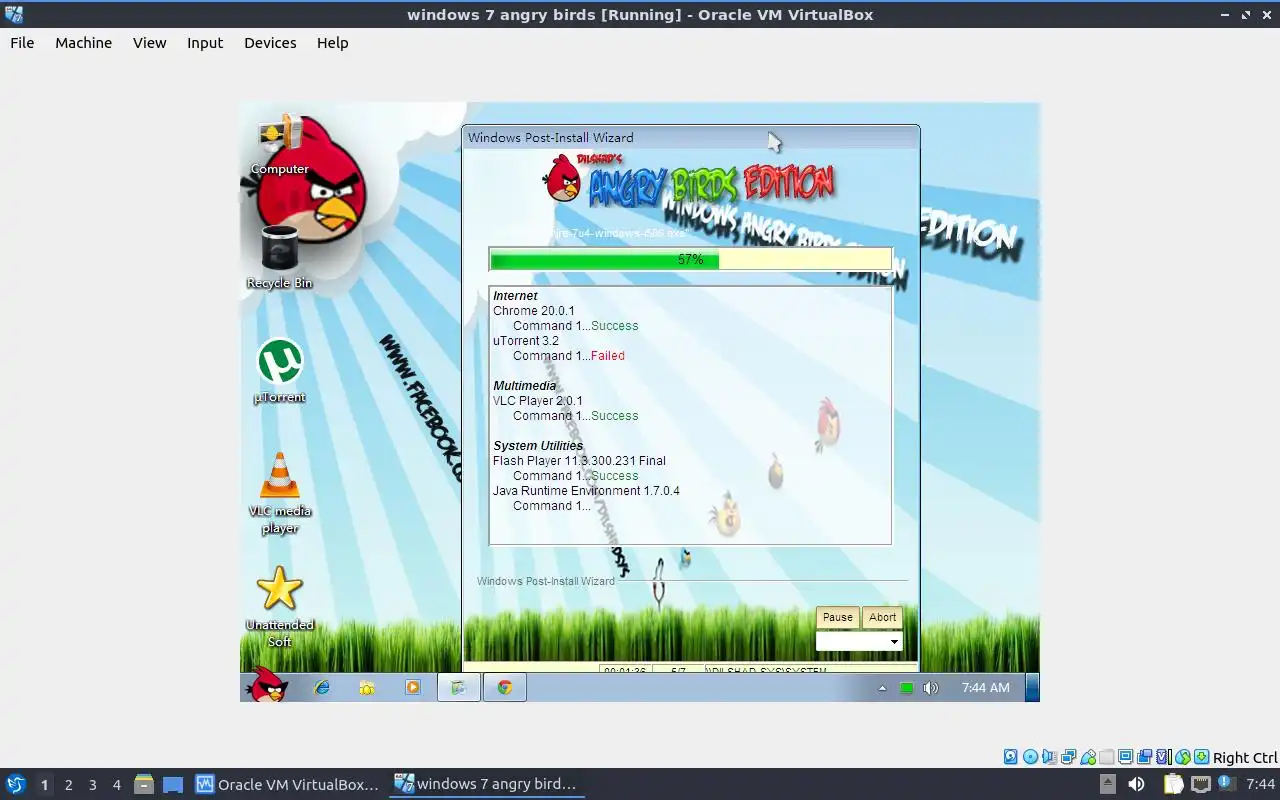The width and height of the screenshot is (1280, 800).
Task: Click VirtualBox display settings indicator
Action: tap(1125, 757)
